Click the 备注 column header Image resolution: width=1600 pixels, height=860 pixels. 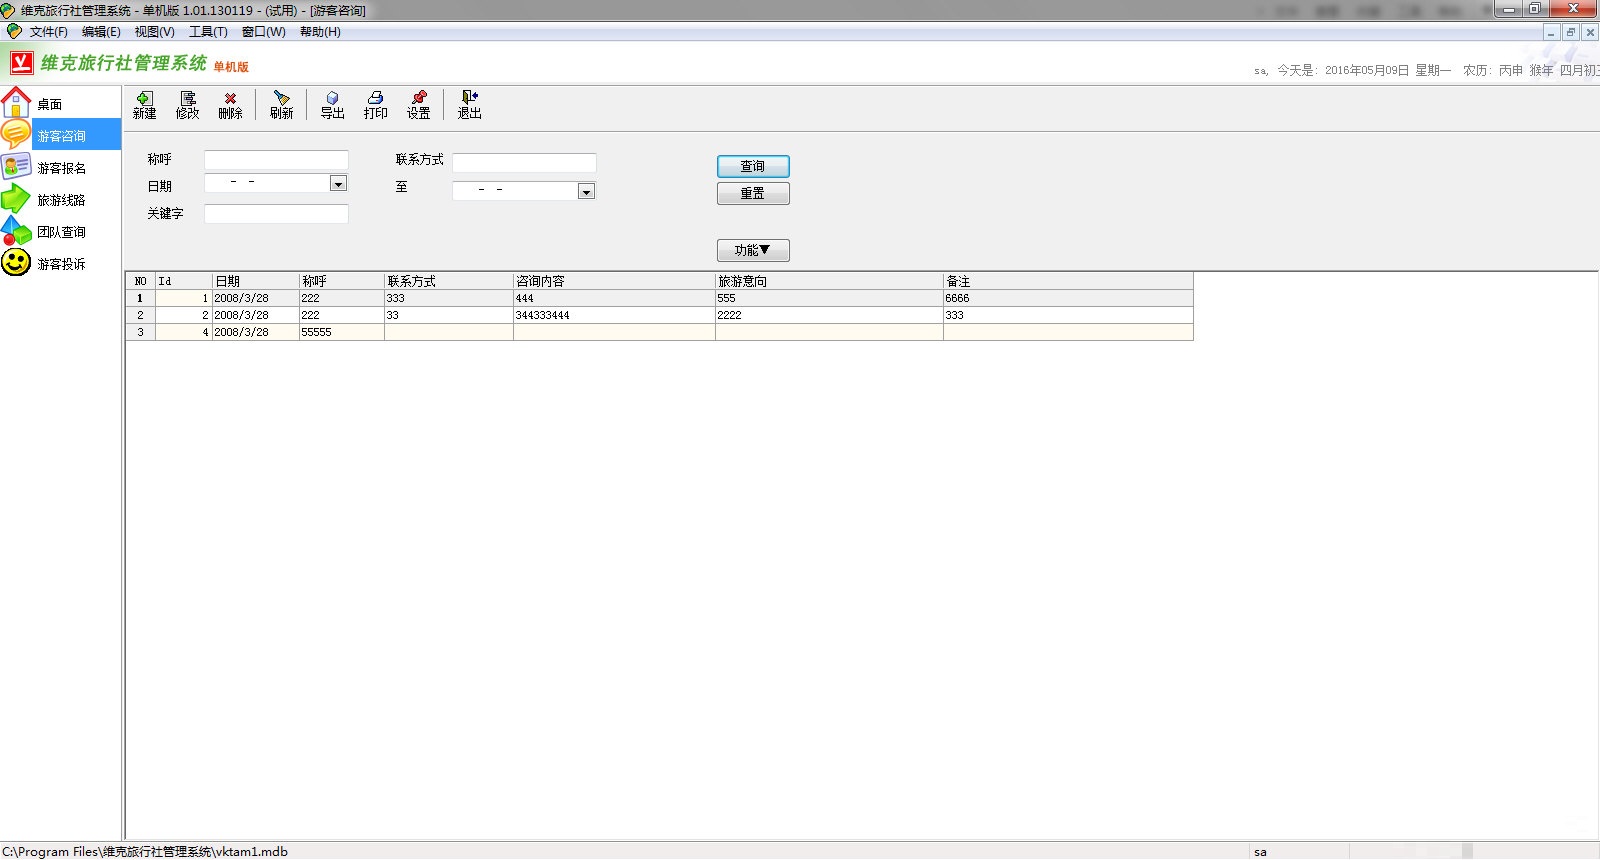(1068, 281)
